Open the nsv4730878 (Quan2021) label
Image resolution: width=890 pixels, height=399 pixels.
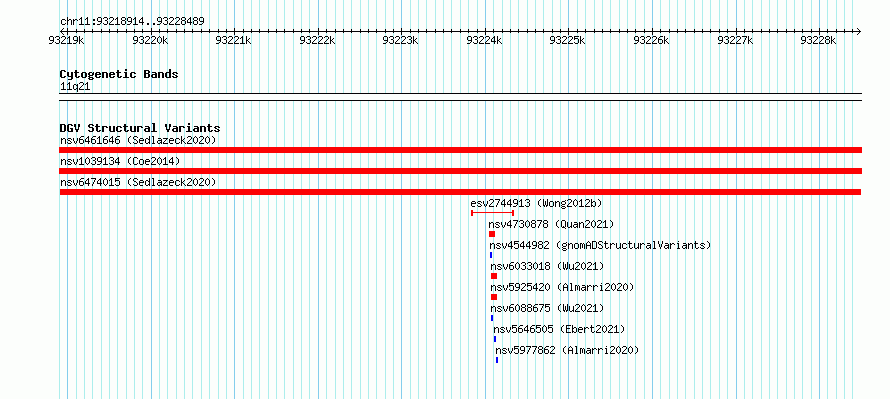(x=551, y=224)
